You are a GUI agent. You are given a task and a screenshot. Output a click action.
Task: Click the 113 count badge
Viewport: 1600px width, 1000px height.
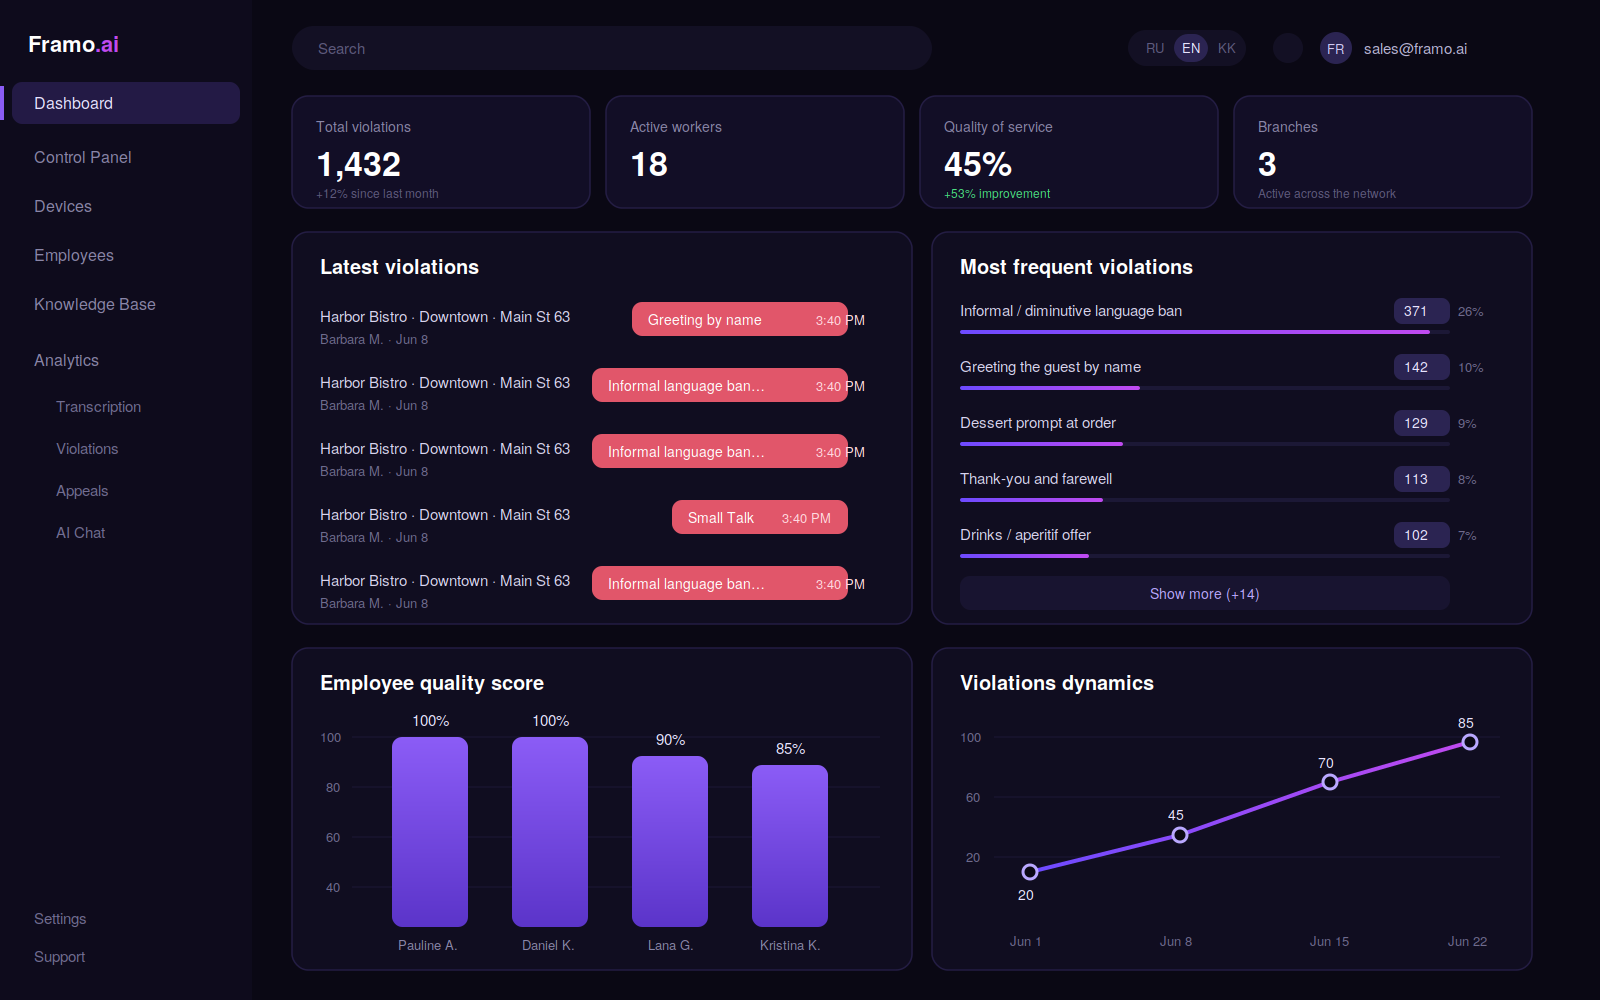point(1421,479)
